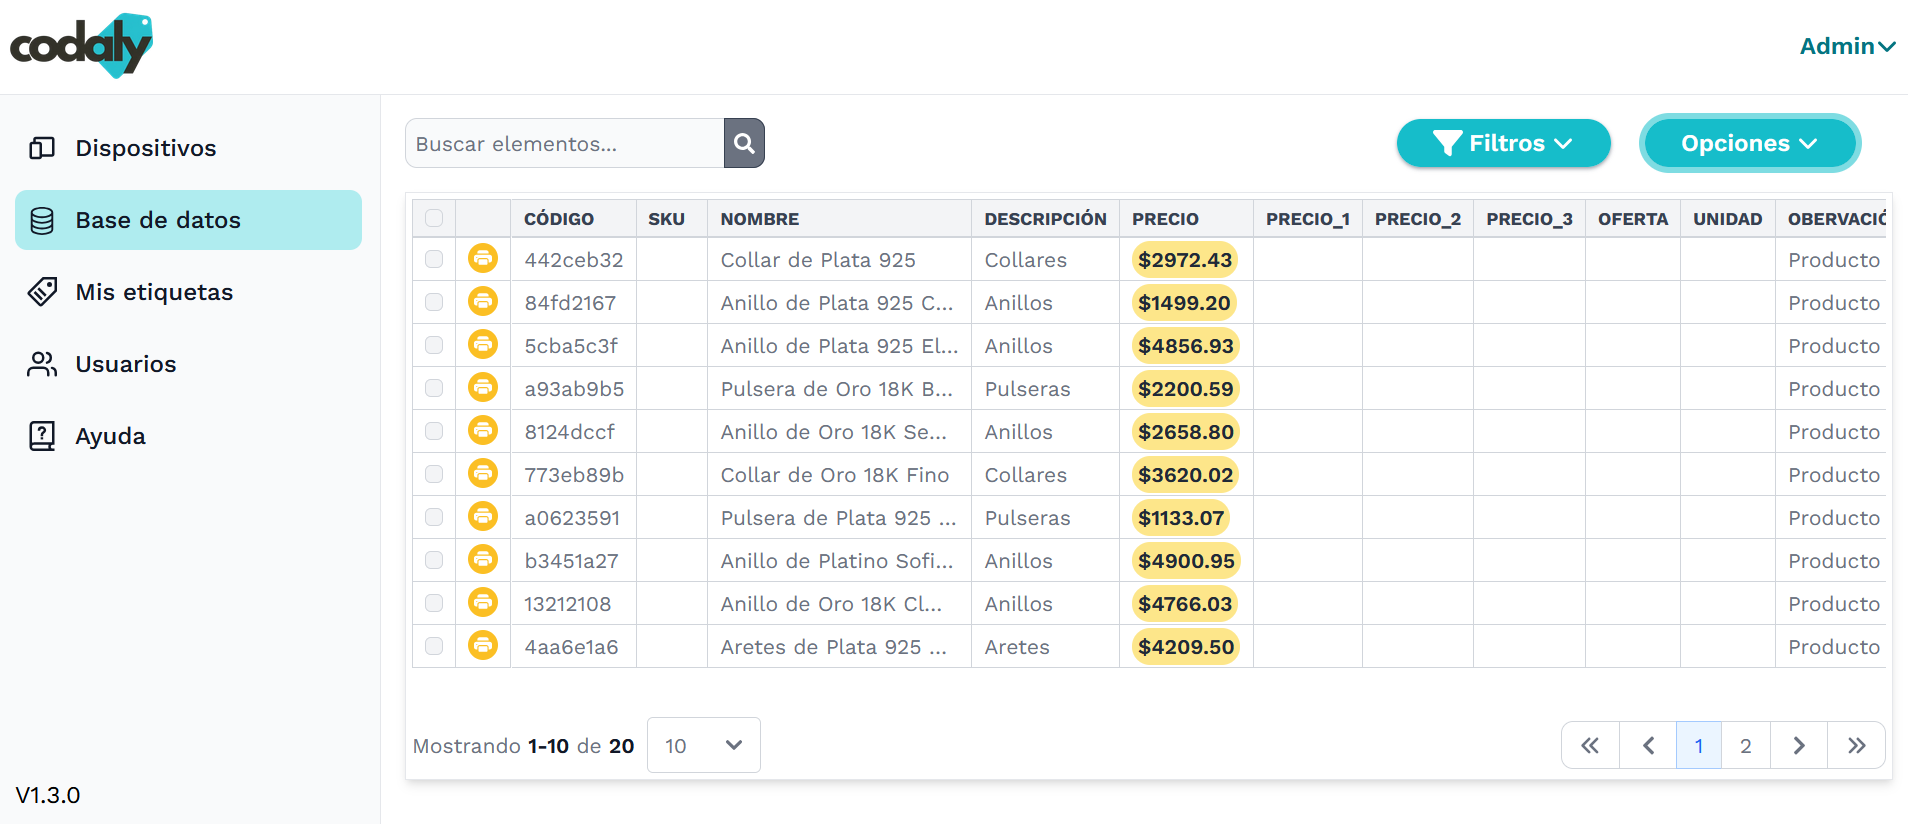
Task: Open the Opciones dropdown
Action: (x=1749, y=143)
